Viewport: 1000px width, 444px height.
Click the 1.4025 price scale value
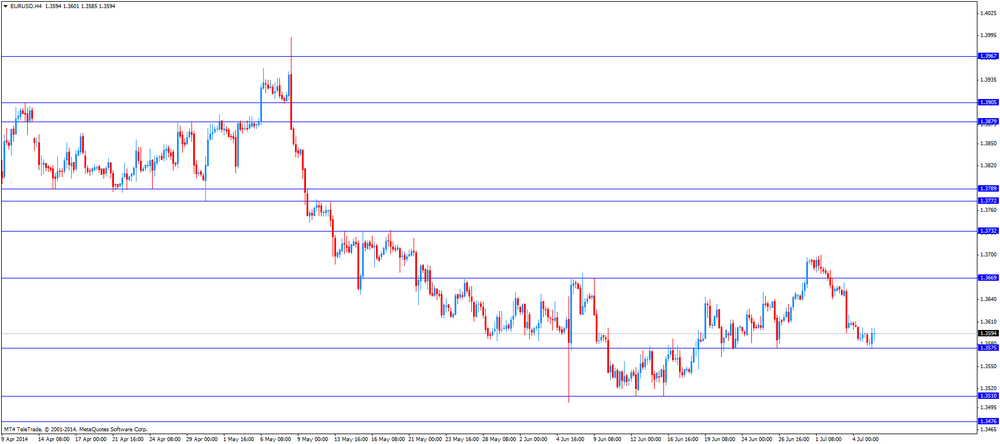(x=988, y=13)
